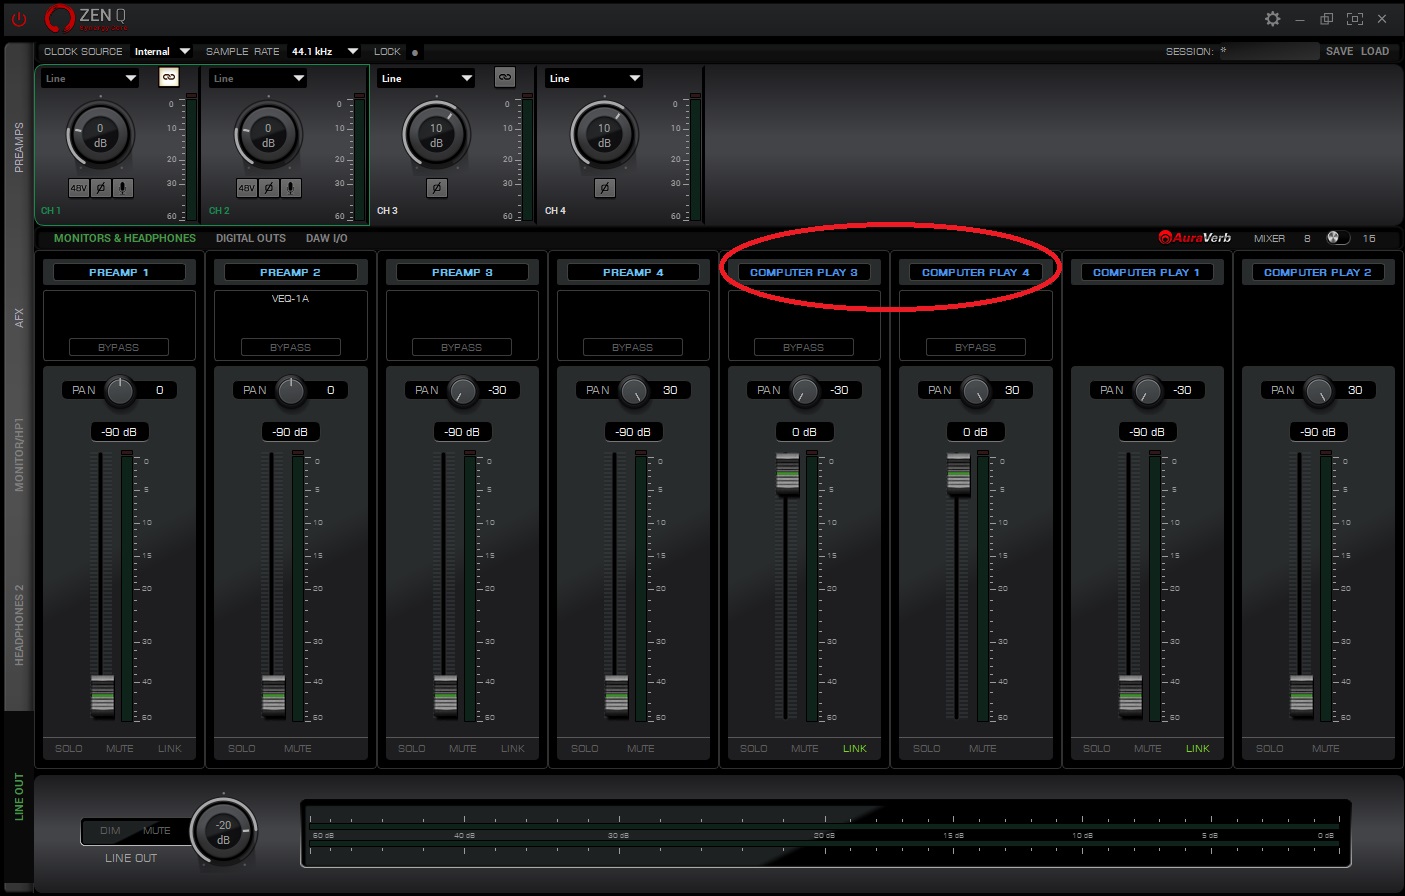Open the VEQ-1A effect slot on PREAMP 2
Screen dimensions: 1405x896
[x=291, y=299]
